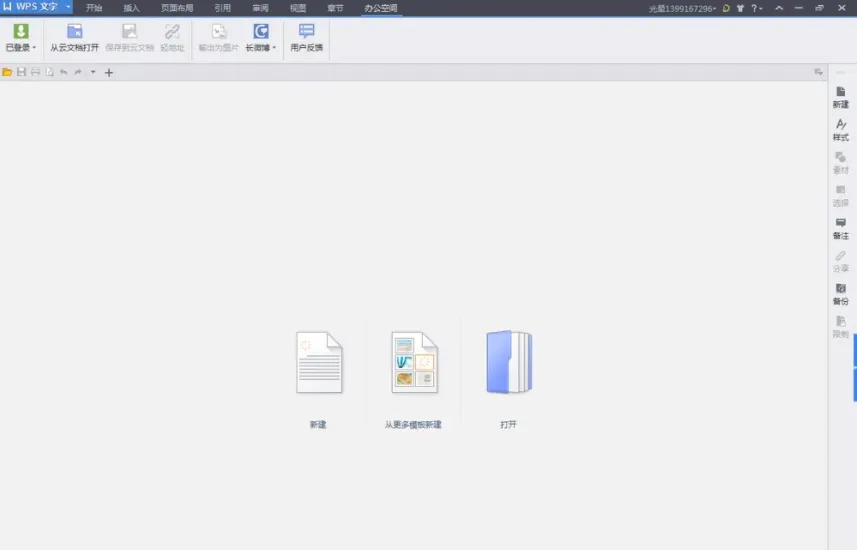Click the shirt skin icon
The image size is (857, 550).
tap(740, 8)
